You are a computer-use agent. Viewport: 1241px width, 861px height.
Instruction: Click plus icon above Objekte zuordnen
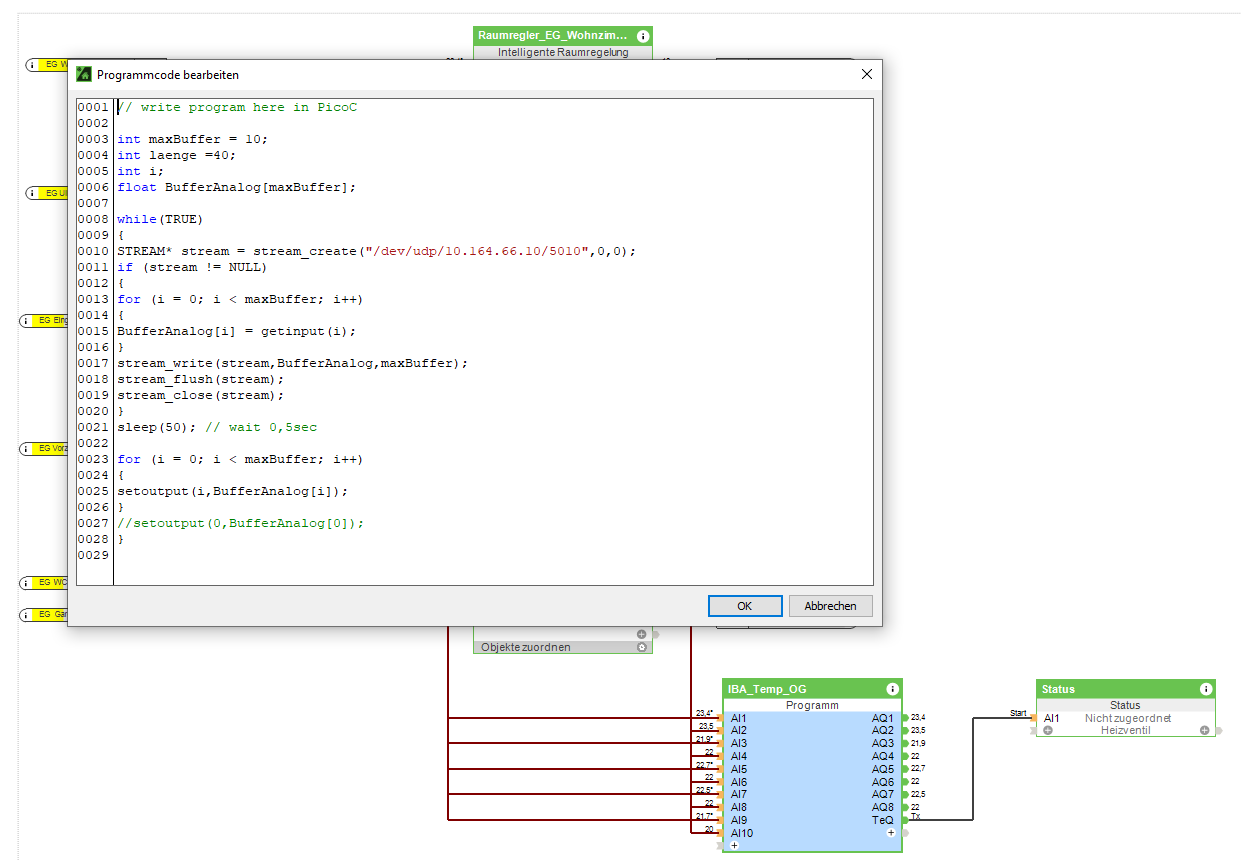click(x=642, y=634)
